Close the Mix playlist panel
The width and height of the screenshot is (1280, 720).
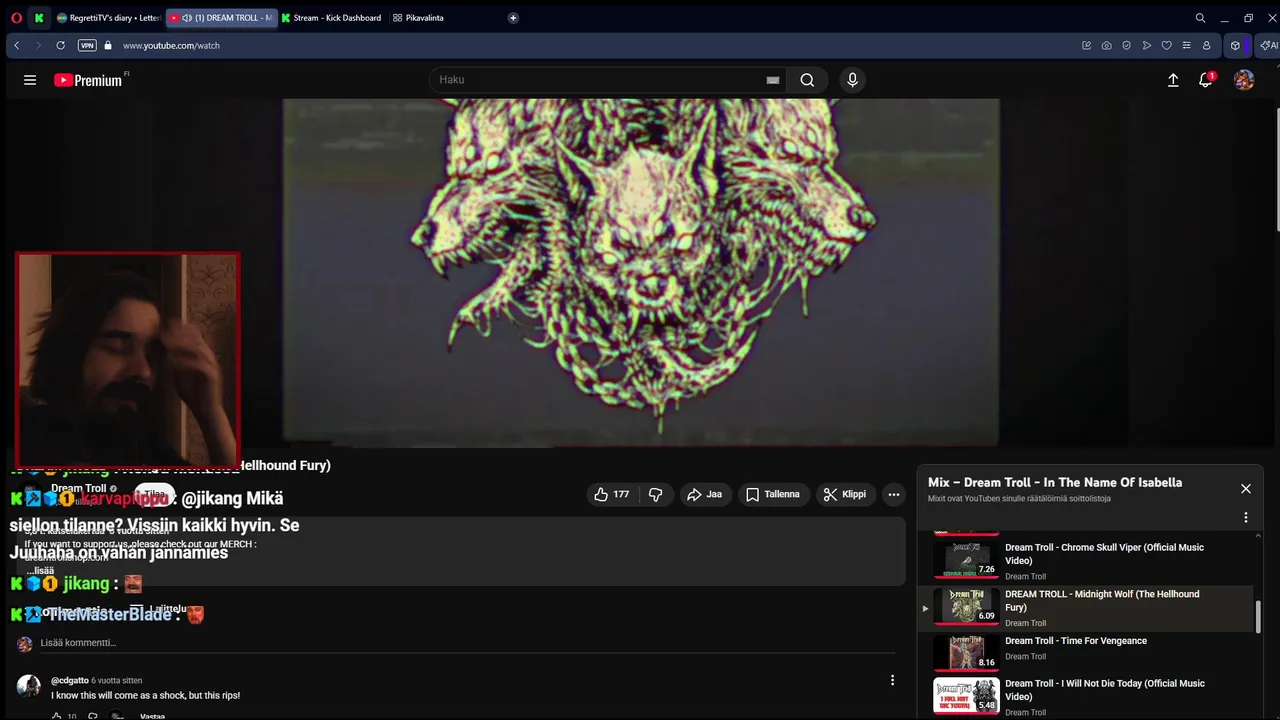click(x=1246, y=489)
